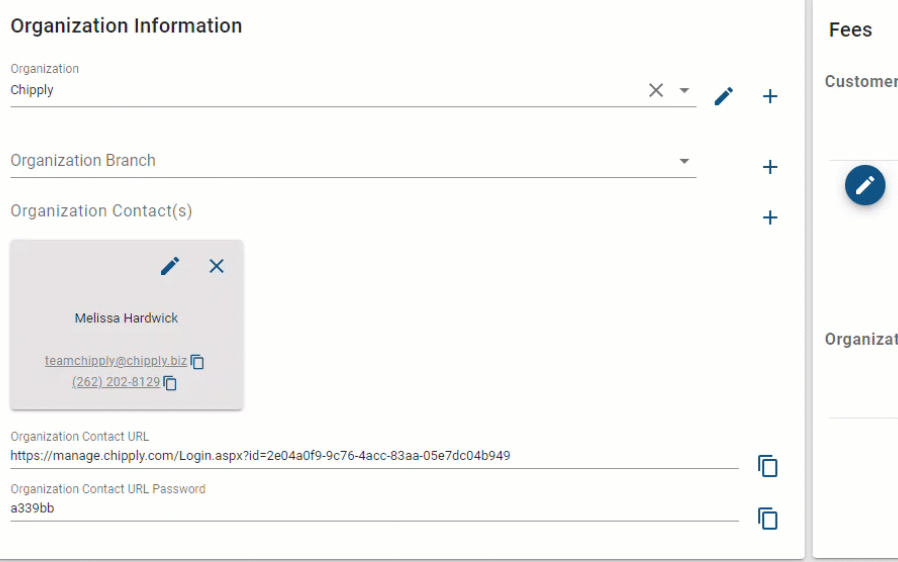Copy the phone number (262) 202-8129
Viewport: 898px width, 562px height.
(170, 383)
